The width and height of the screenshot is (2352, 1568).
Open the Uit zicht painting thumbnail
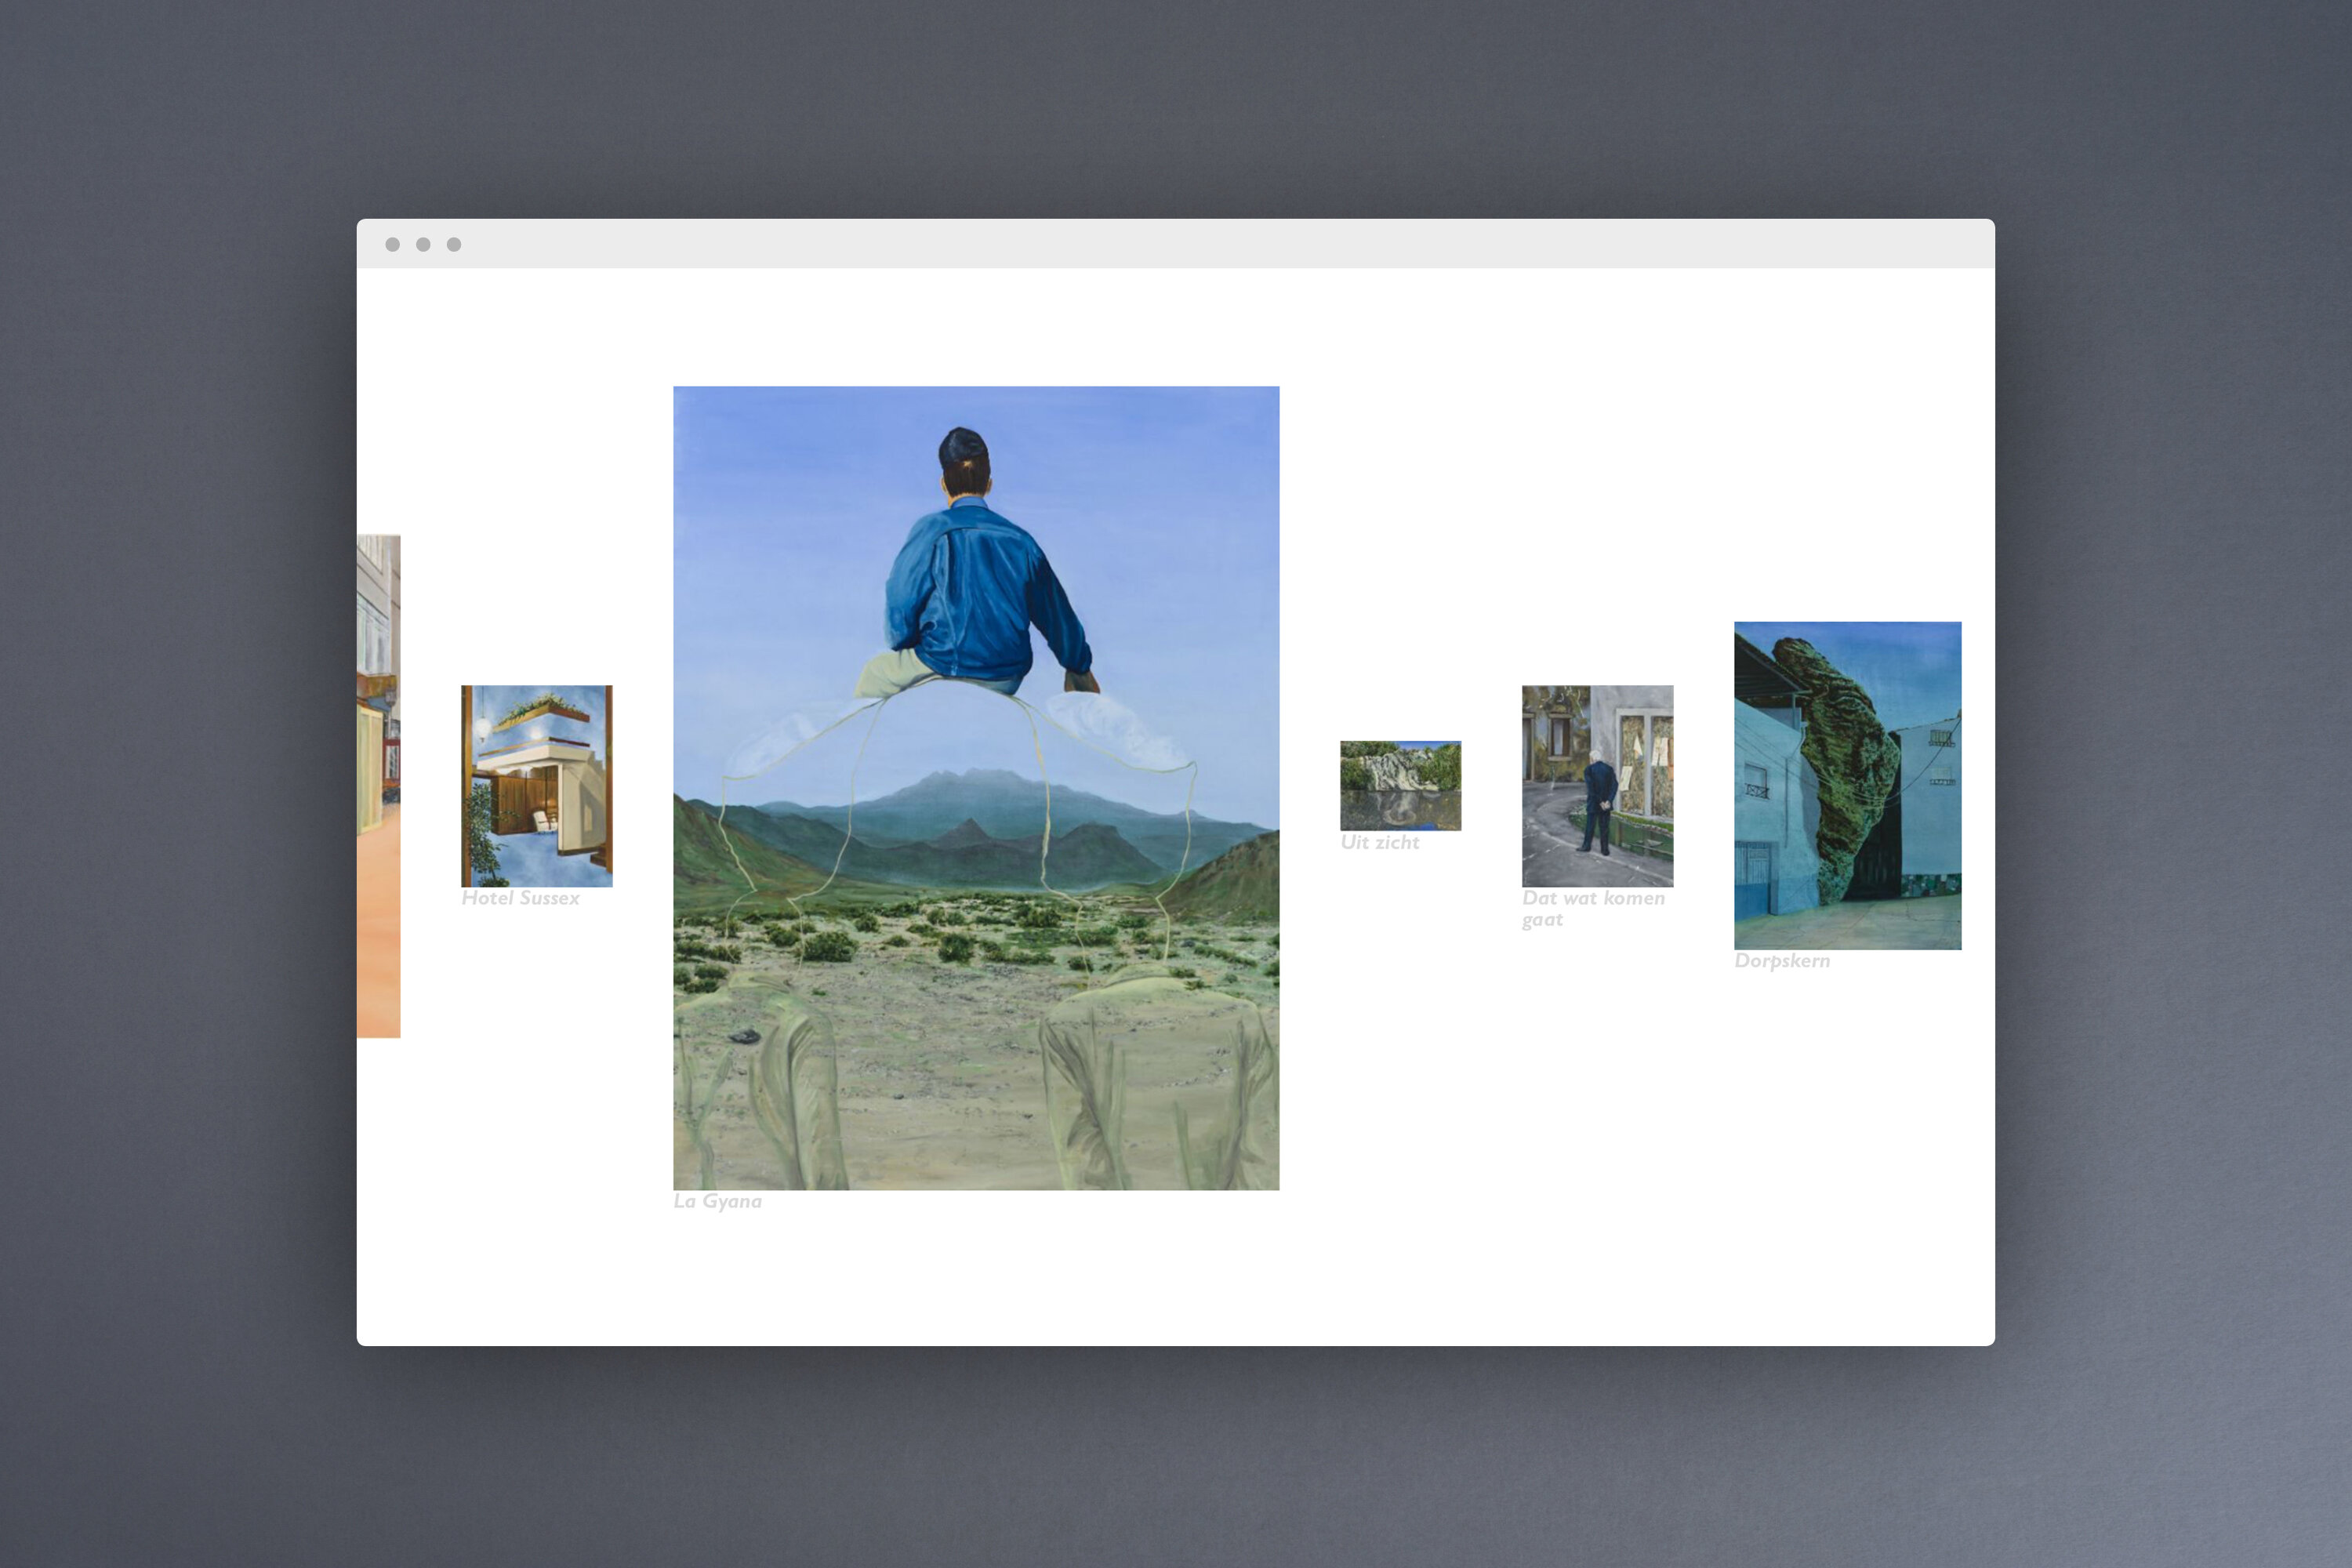pyautogui.click(x=1400, y=785)
